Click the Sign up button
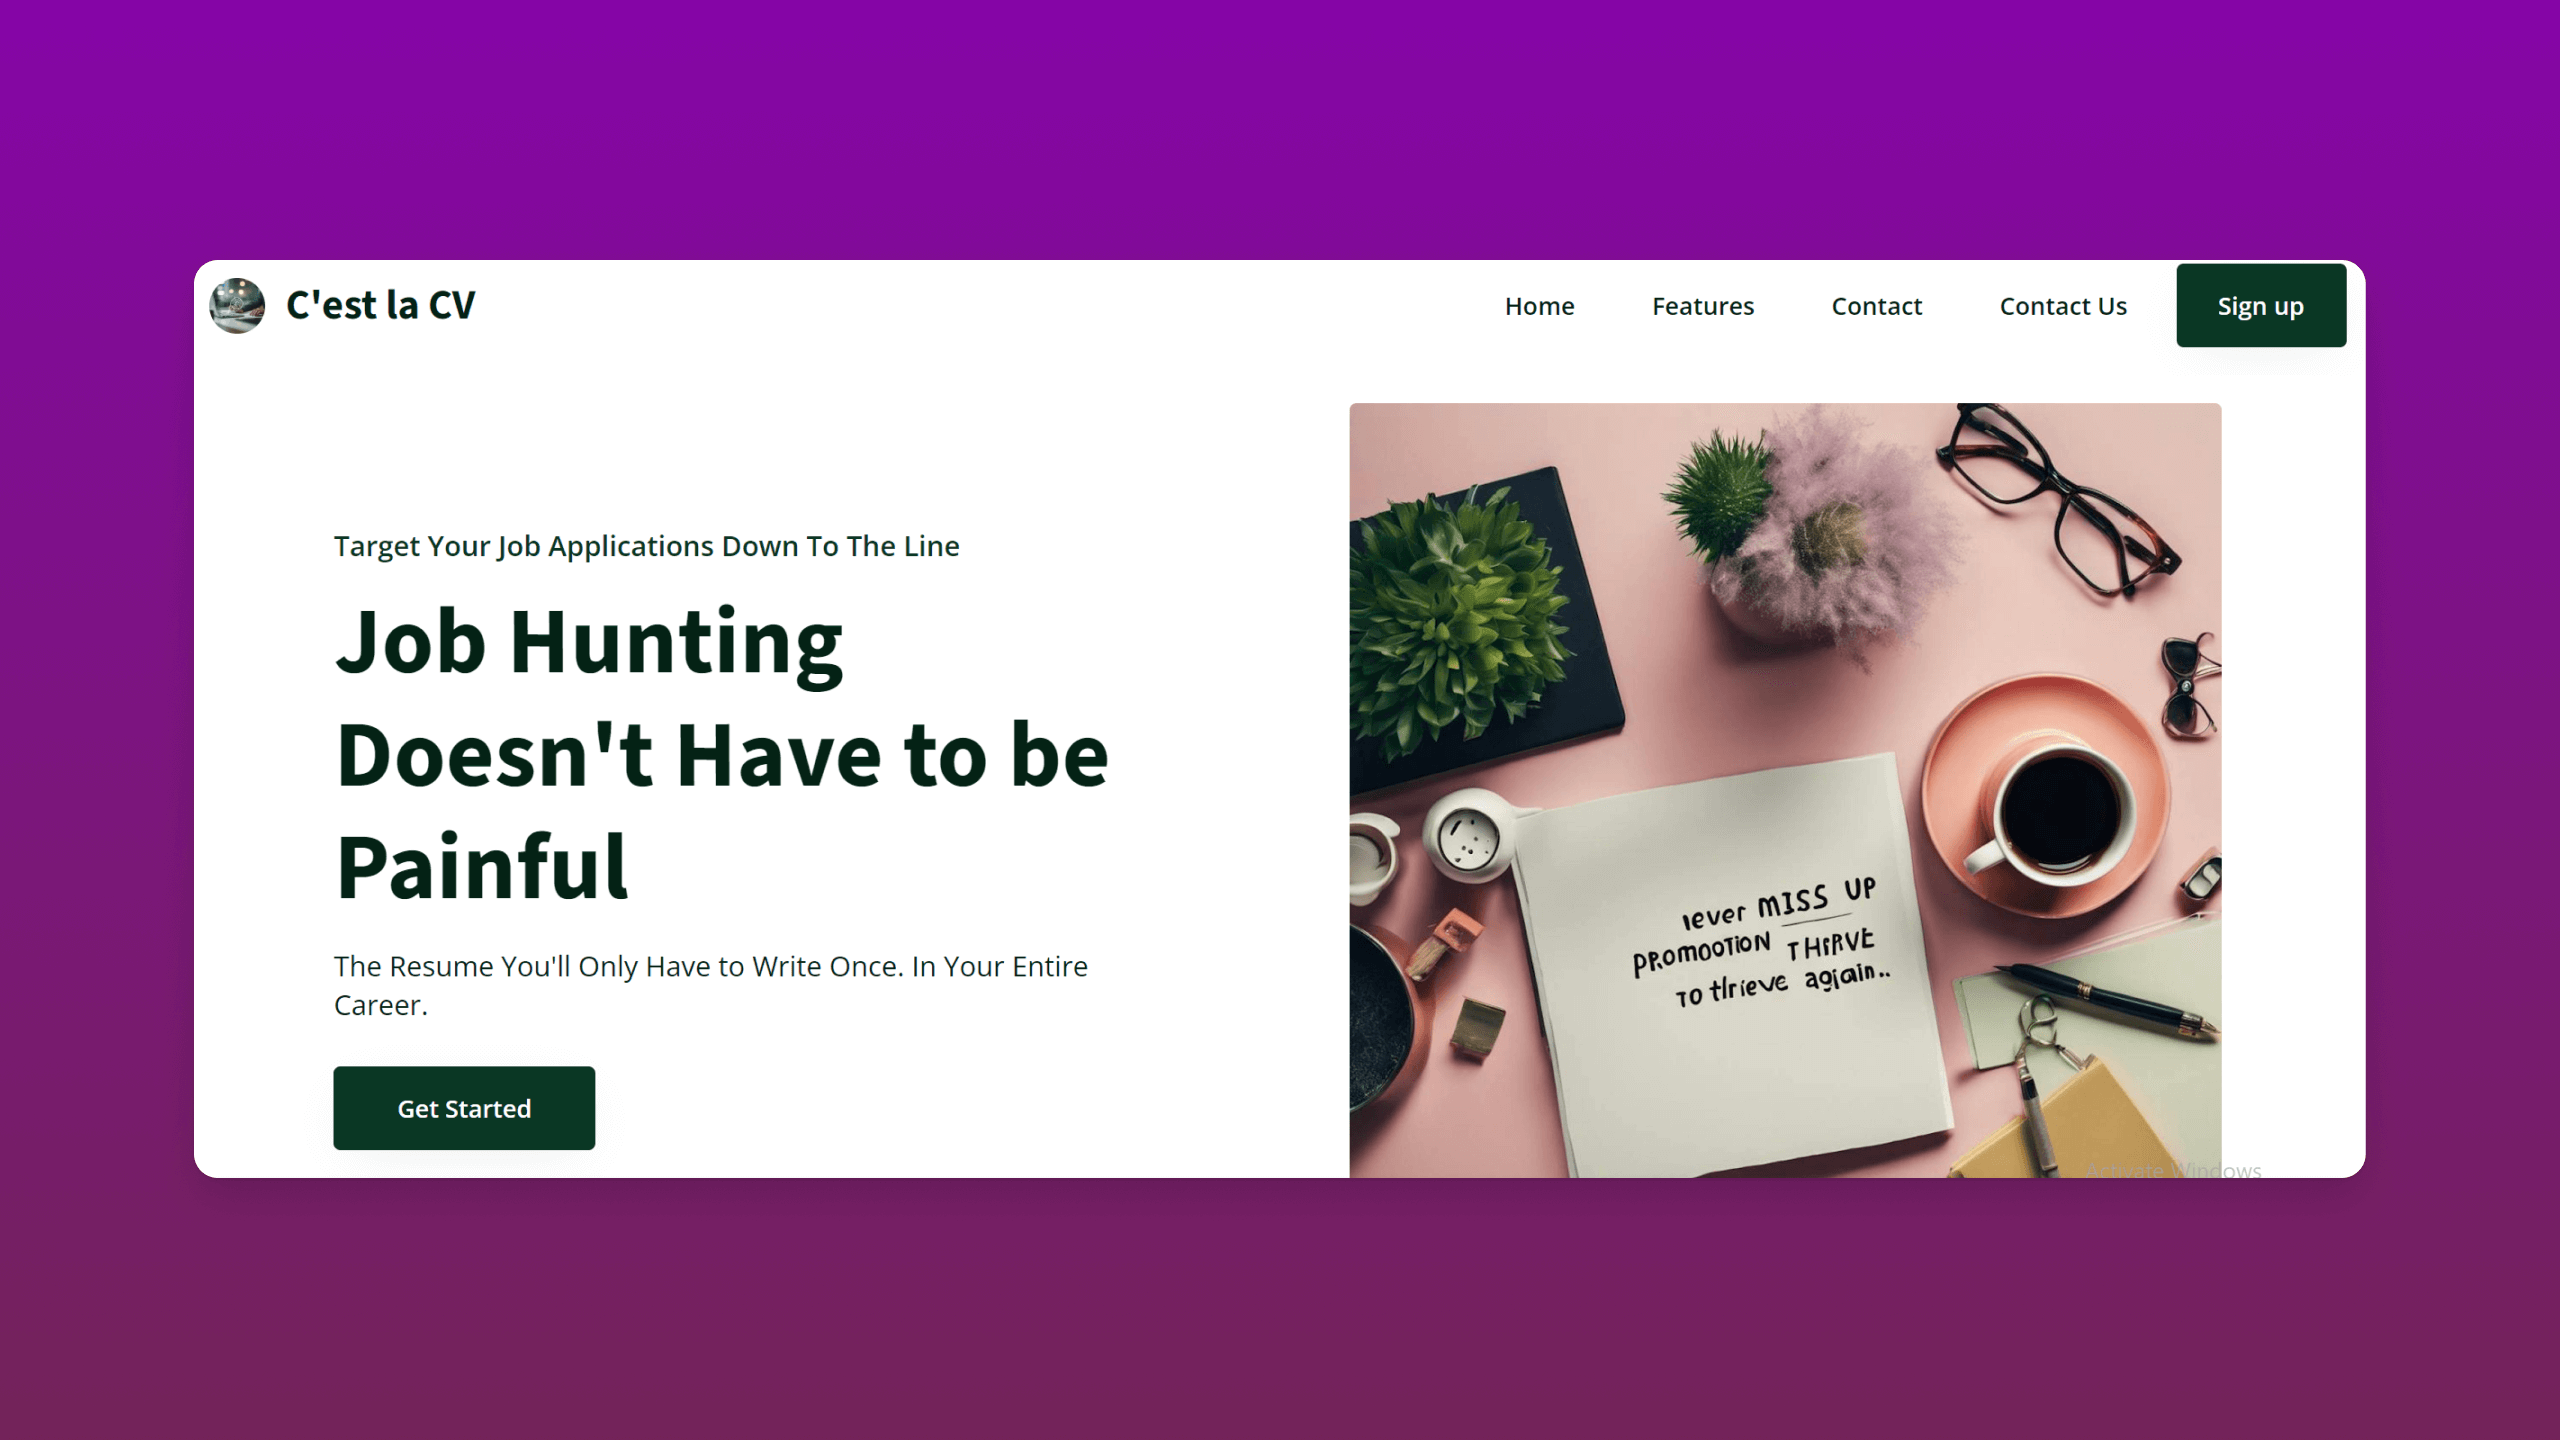Image resolution: width=2560 pixels, height=1440 pixels. pyautogui.click(x=2261, y=306)
